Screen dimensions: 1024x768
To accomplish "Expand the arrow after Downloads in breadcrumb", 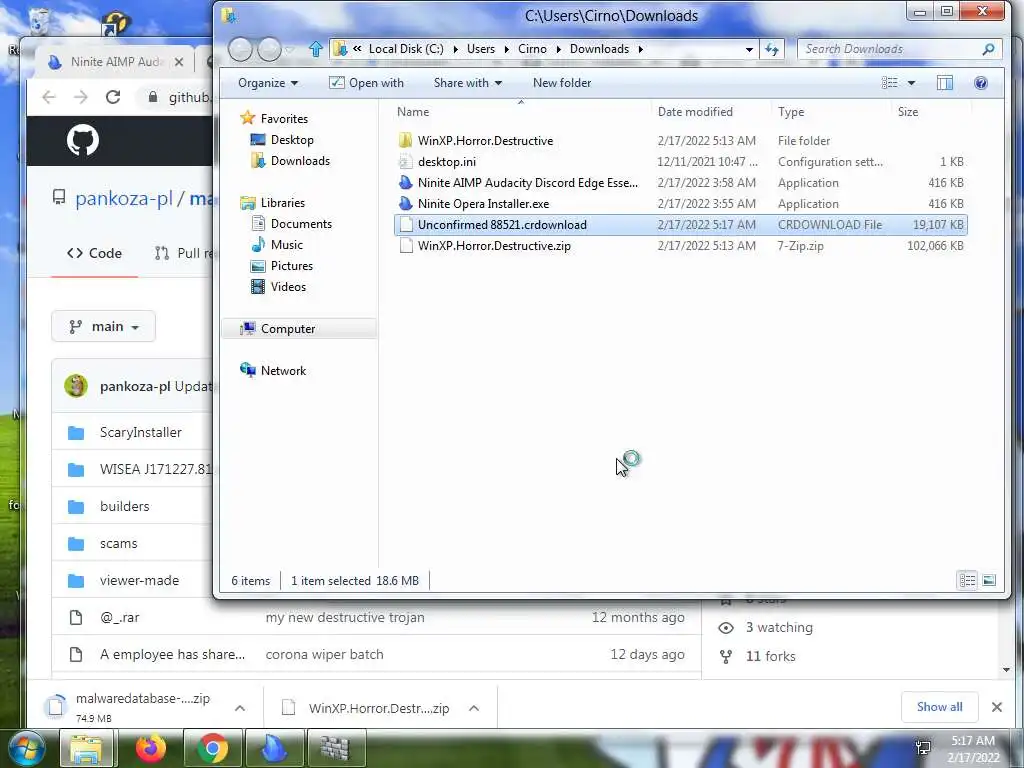I will click(641, 49).
